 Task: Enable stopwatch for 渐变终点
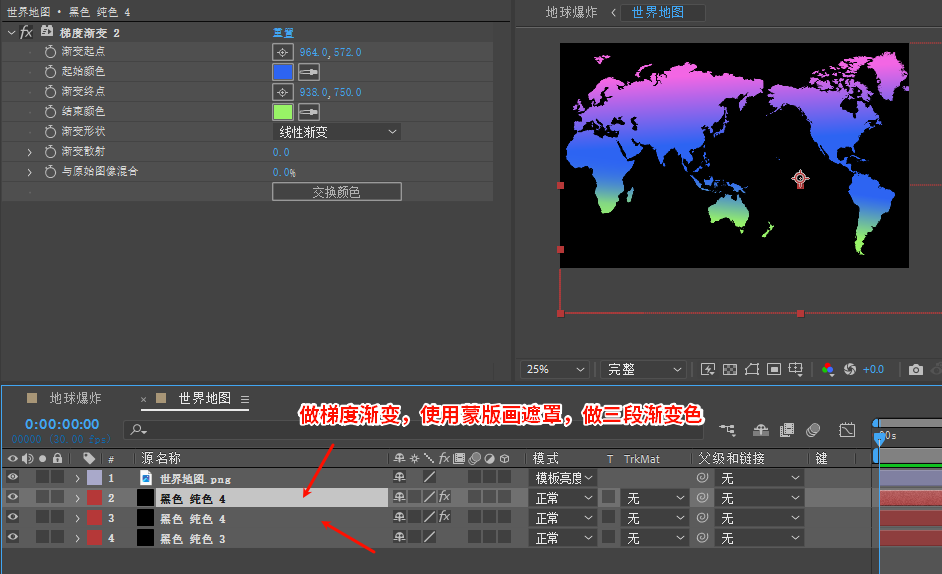50,92
